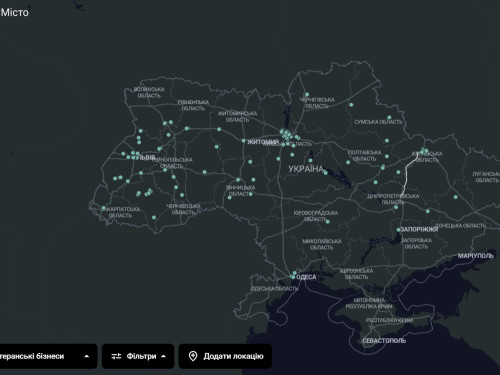Click the Рівненська область label

tap(193, 105)
